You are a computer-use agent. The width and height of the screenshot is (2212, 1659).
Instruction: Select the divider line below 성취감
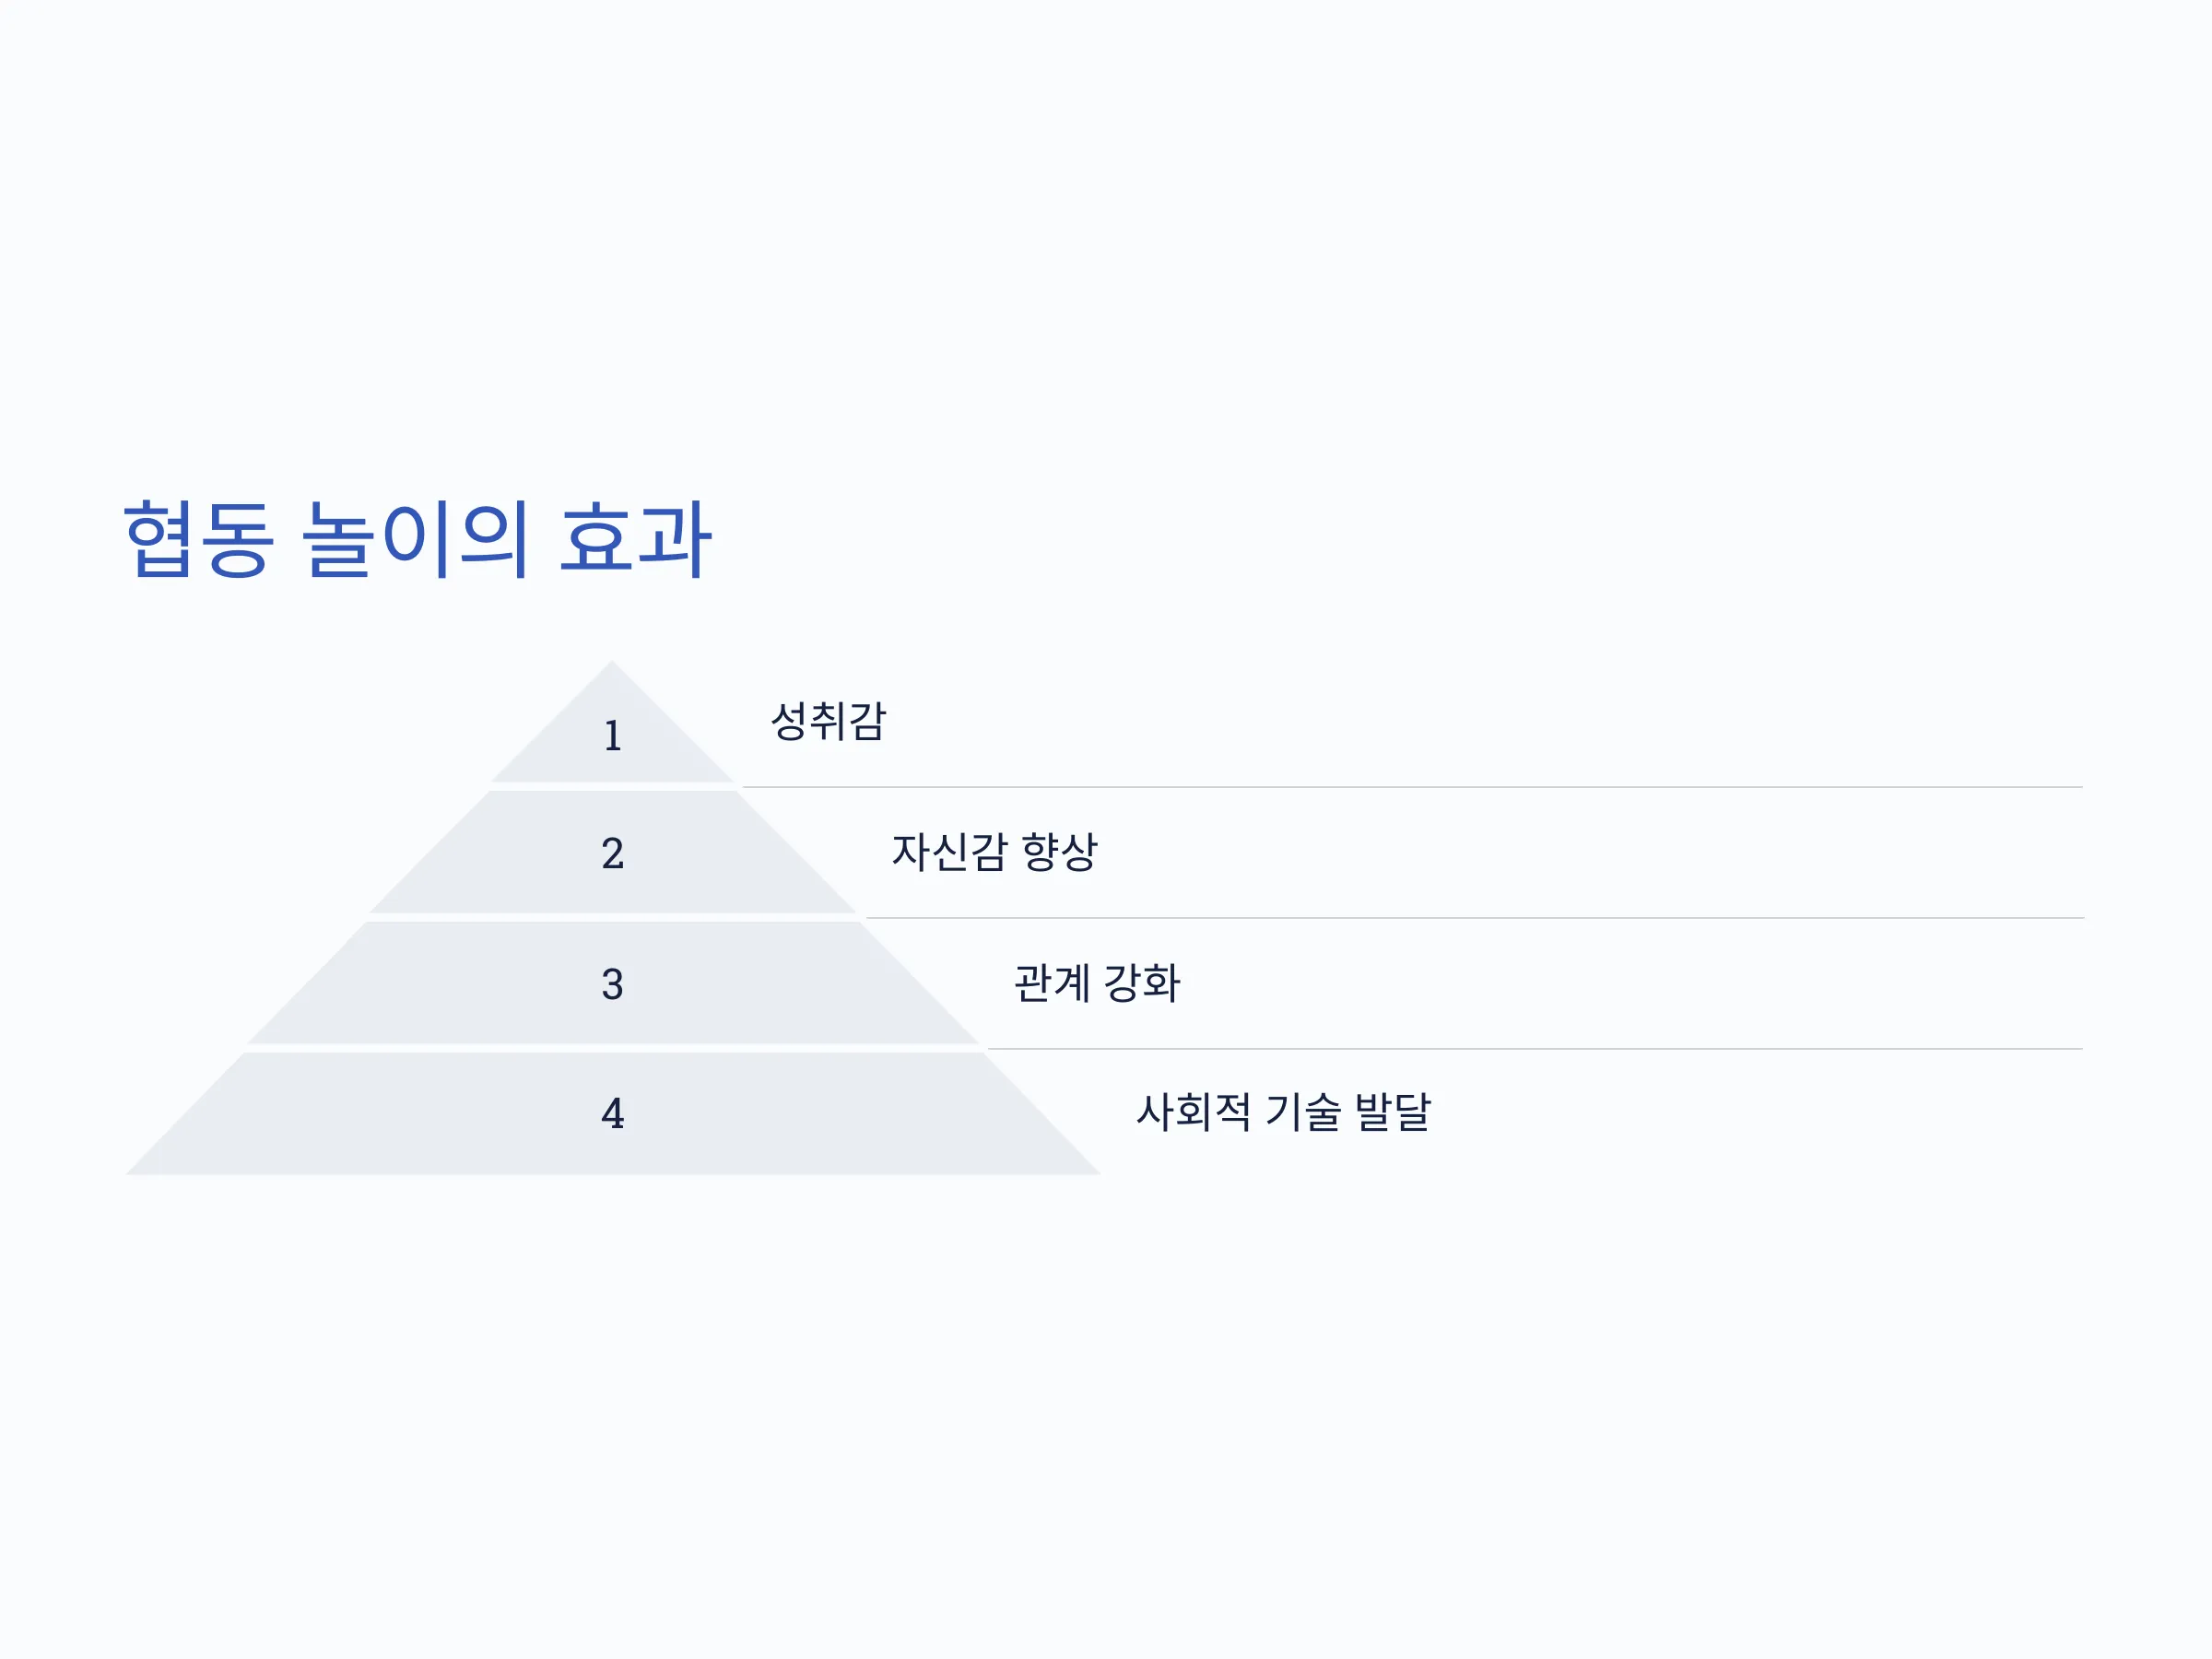pos(1412,787)
